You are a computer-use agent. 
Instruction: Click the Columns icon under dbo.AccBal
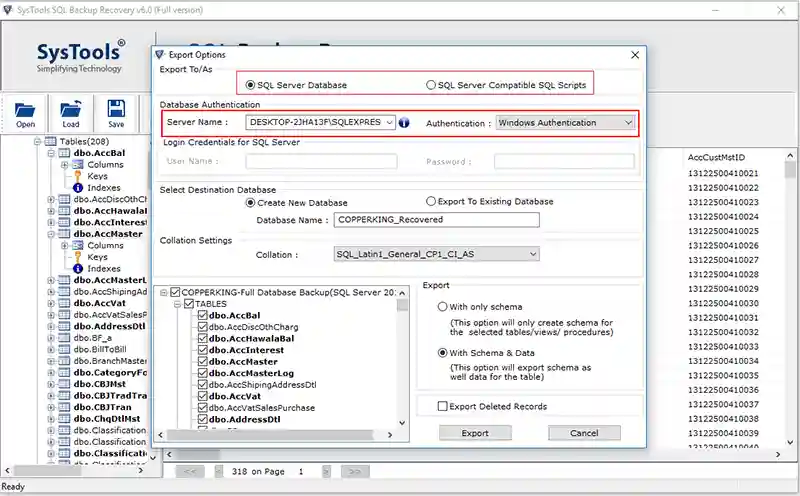coord(78,164)
